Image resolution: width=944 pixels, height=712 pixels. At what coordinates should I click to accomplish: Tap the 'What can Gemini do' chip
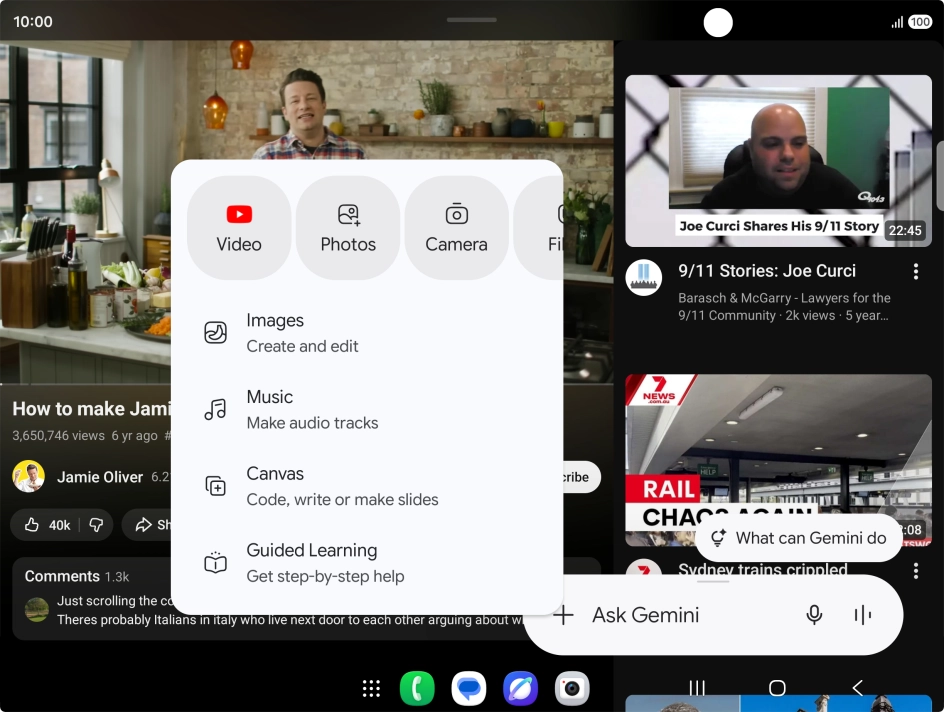pyautogui.click(x=799, y=537)
